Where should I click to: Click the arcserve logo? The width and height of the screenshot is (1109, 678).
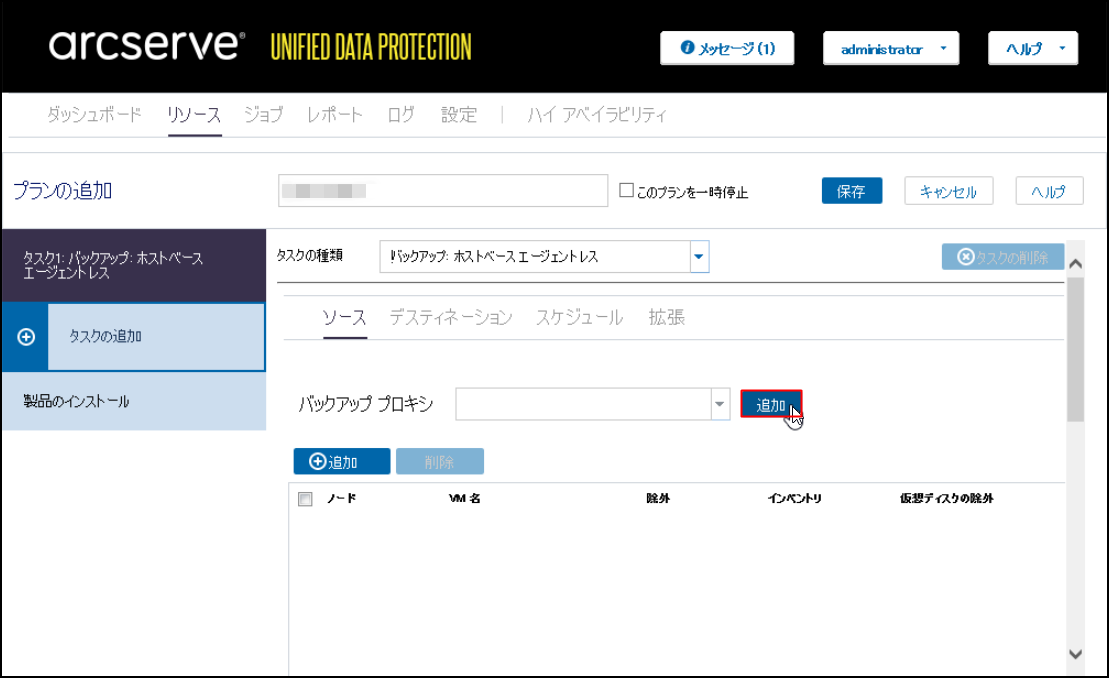point(146,46)
